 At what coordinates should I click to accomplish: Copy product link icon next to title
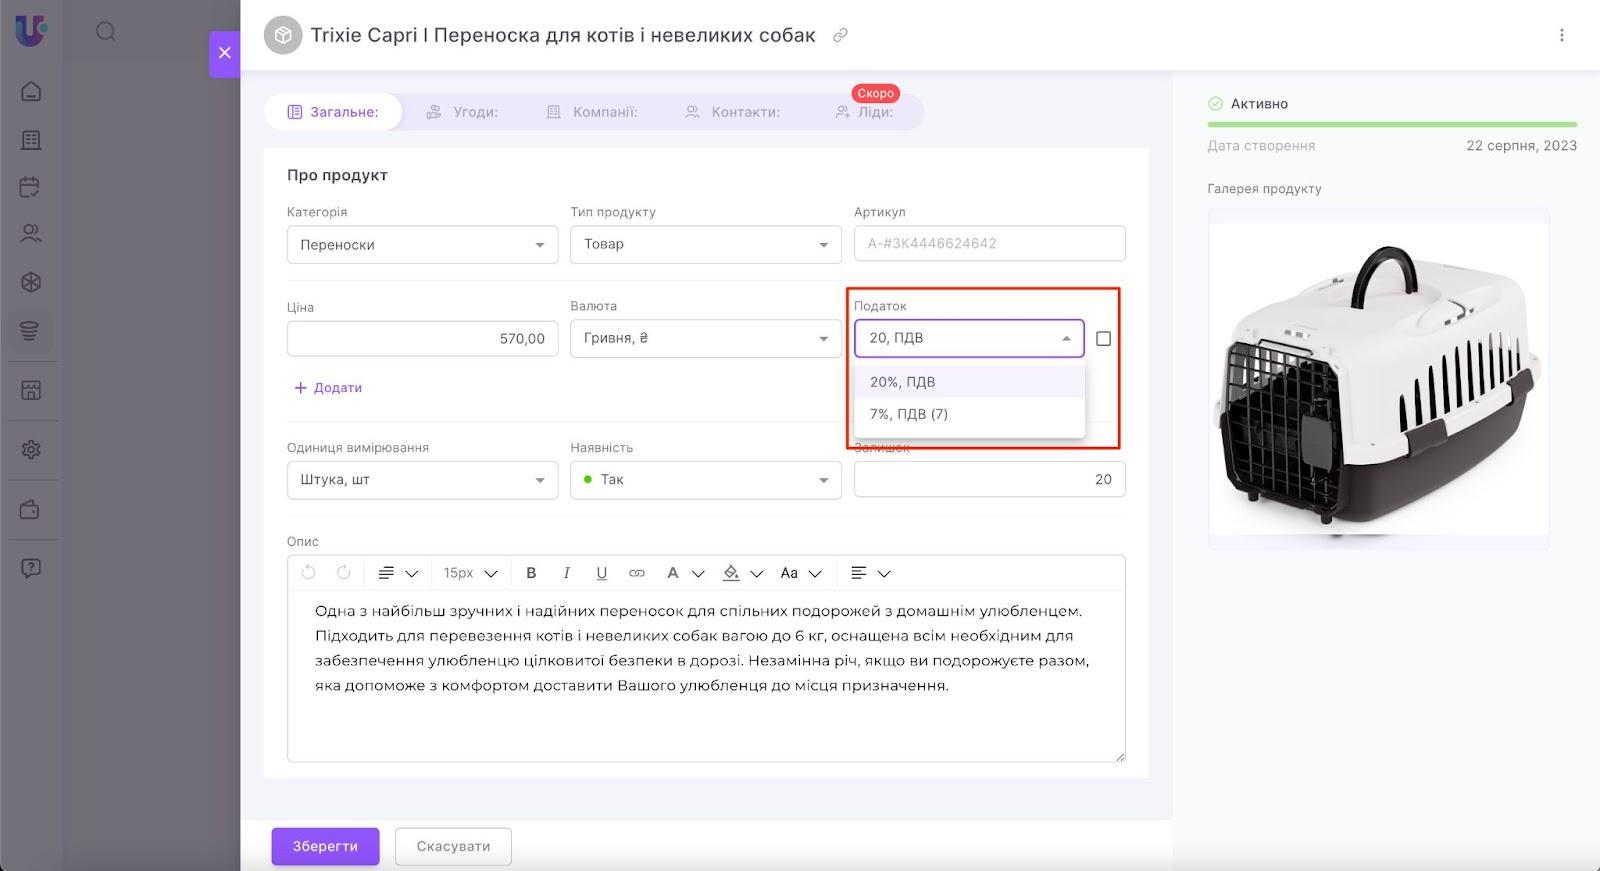coord(840,35)
